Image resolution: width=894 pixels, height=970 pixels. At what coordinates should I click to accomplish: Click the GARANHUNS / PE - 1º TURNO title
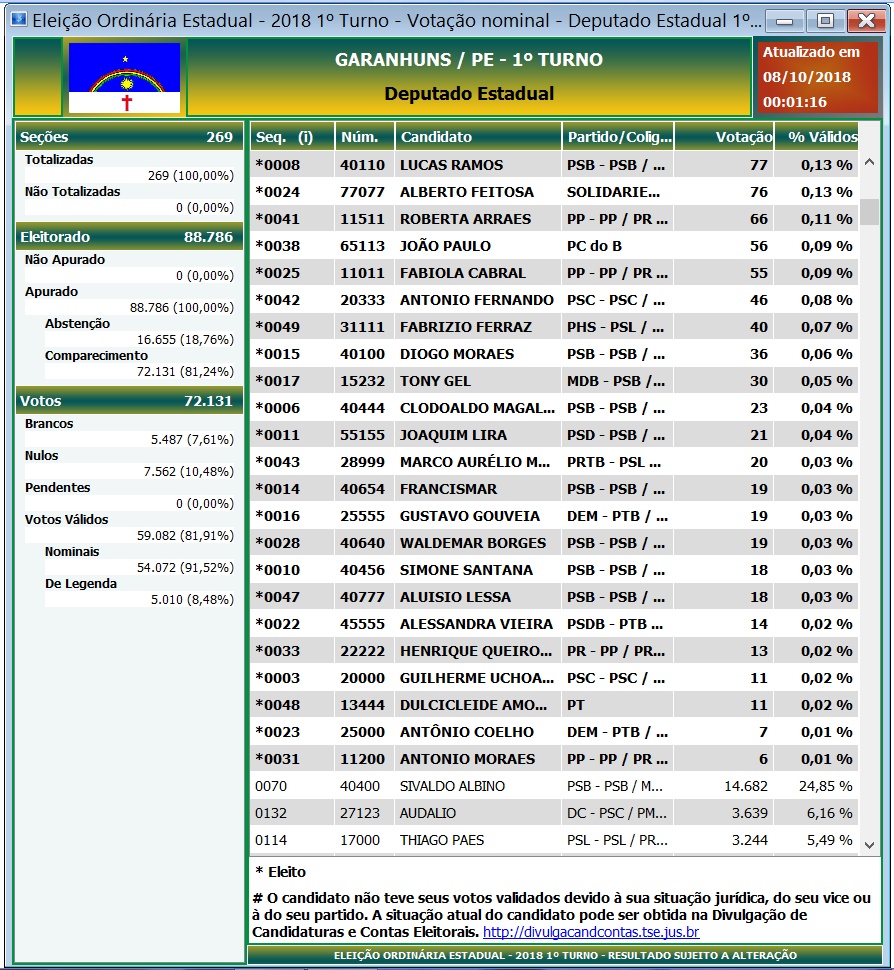click(x=469, y=60)
